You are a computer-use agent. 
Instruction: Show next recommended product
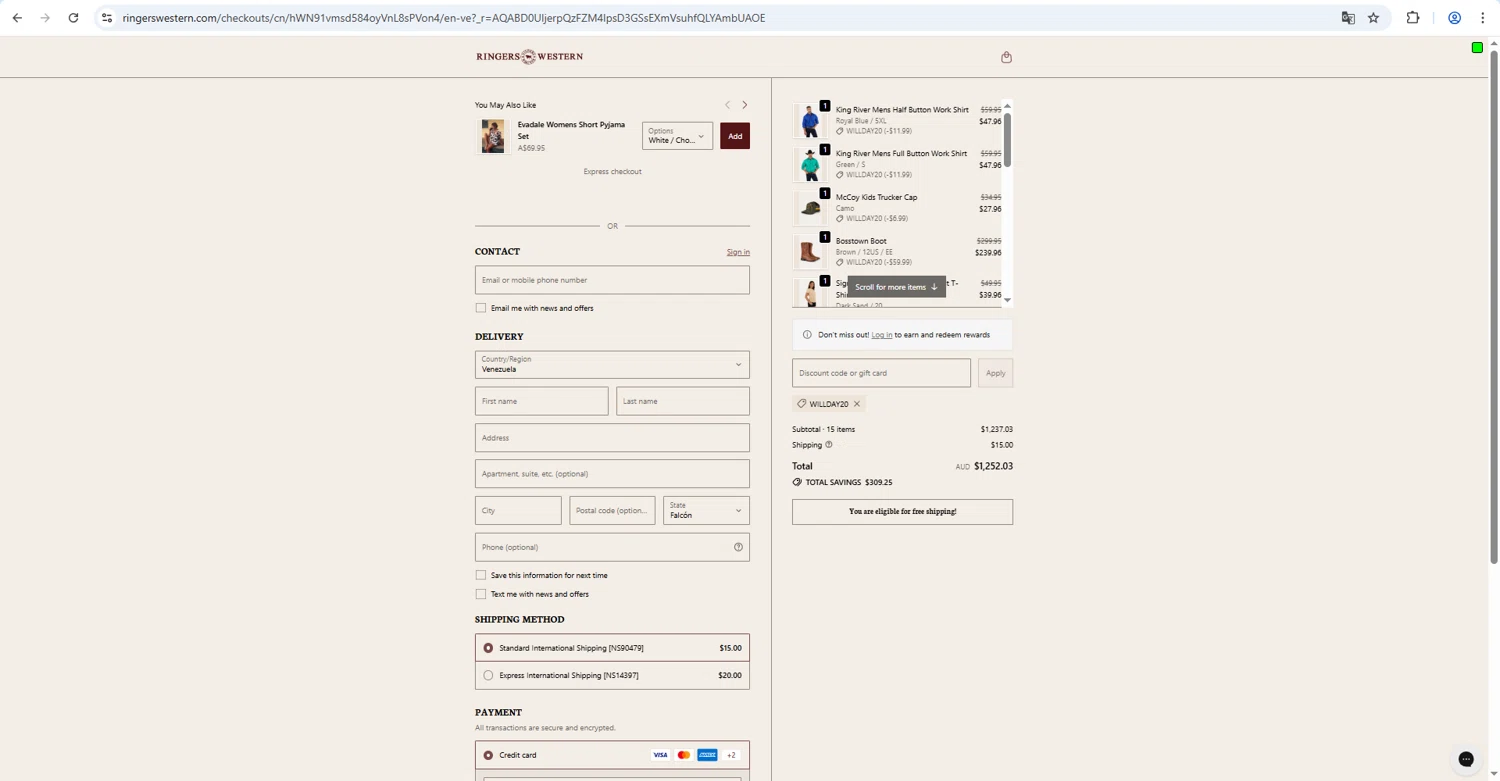coord(744,105)
